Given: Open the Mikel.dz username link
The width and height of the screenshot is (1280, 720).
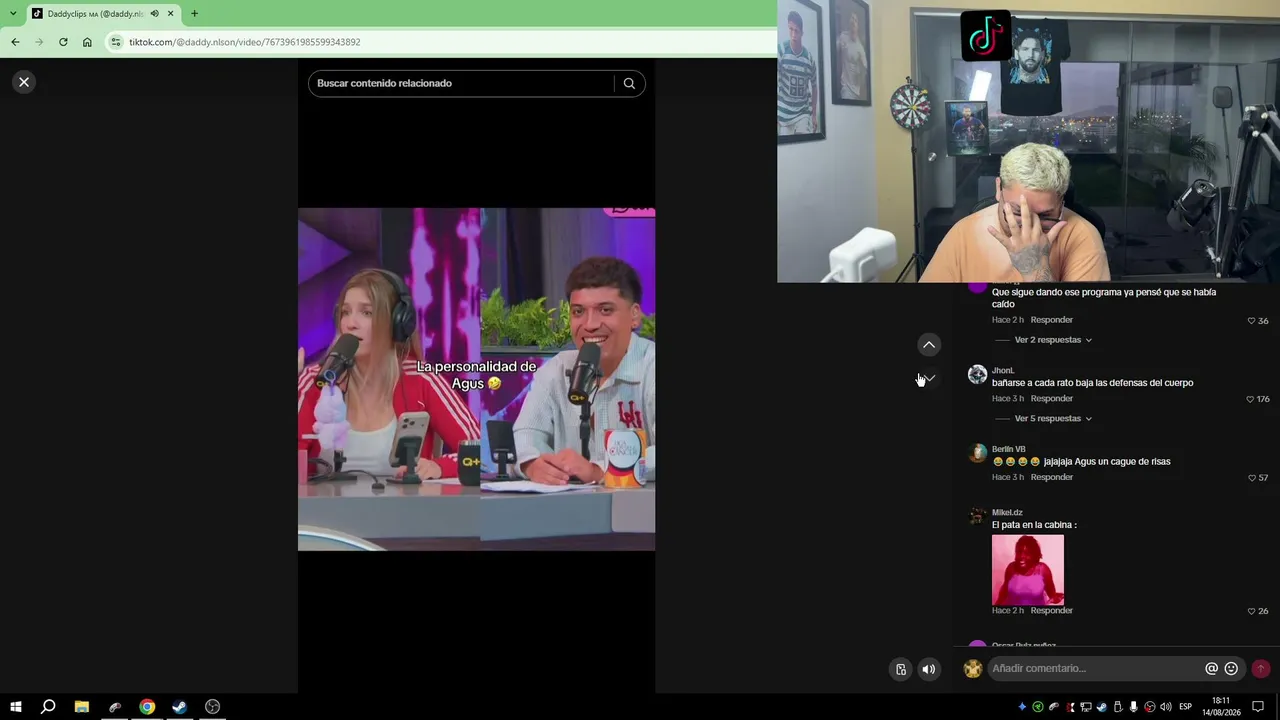Looking at the screenshot, I should point(1007,512).
